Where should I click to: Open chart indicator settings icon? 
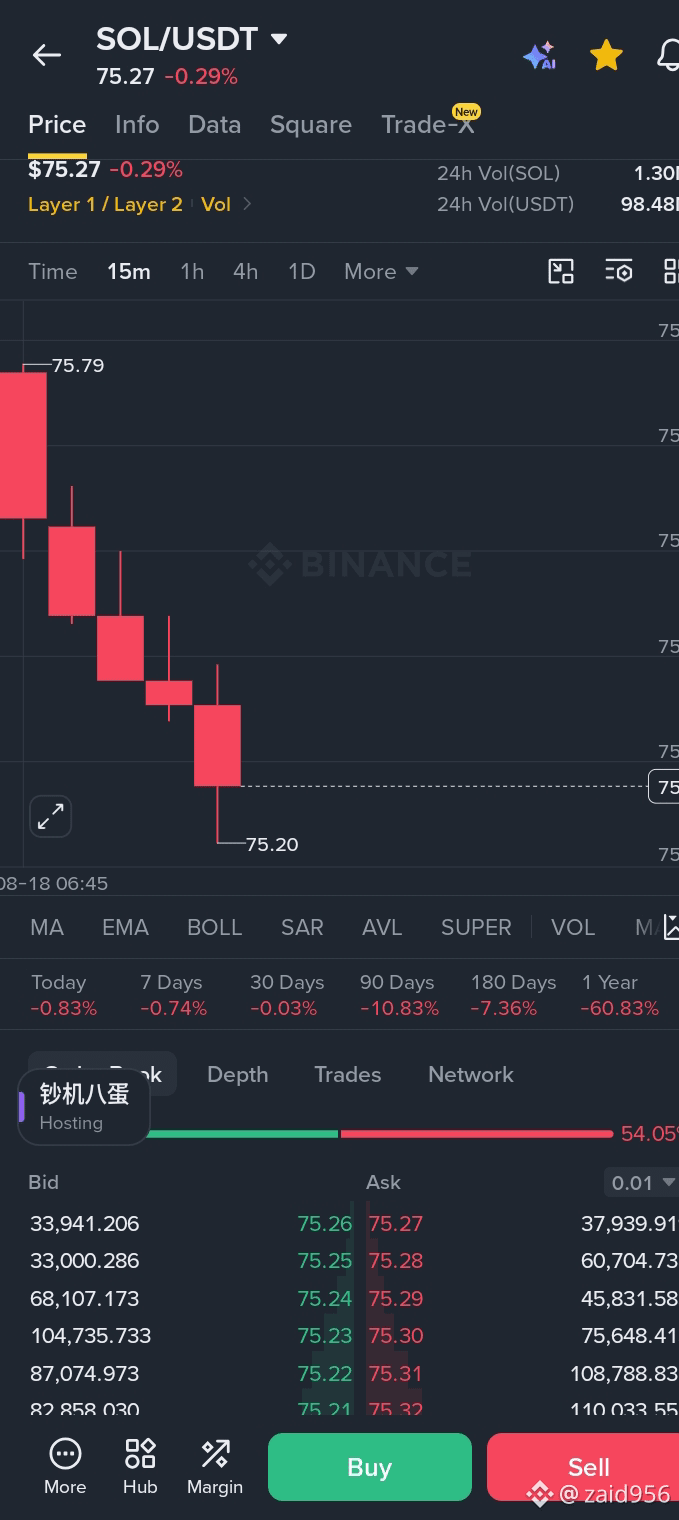click(619, 271)
